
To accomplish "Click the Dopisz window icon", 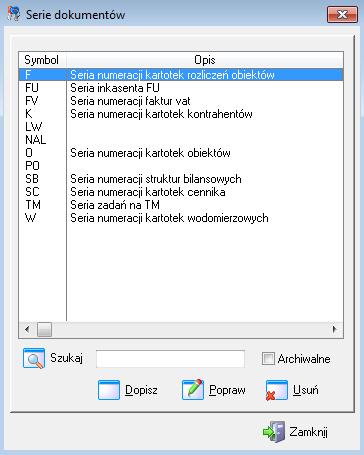I will (x=109, y=390).
